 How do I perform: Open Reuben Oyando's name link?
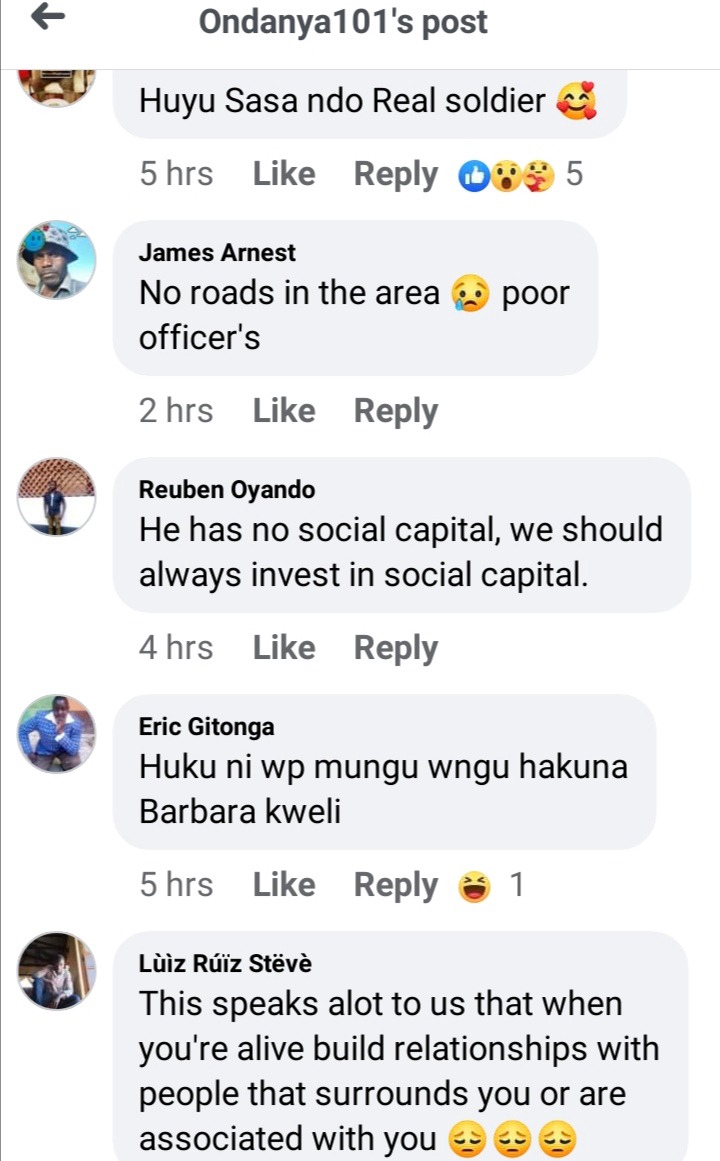227,489
